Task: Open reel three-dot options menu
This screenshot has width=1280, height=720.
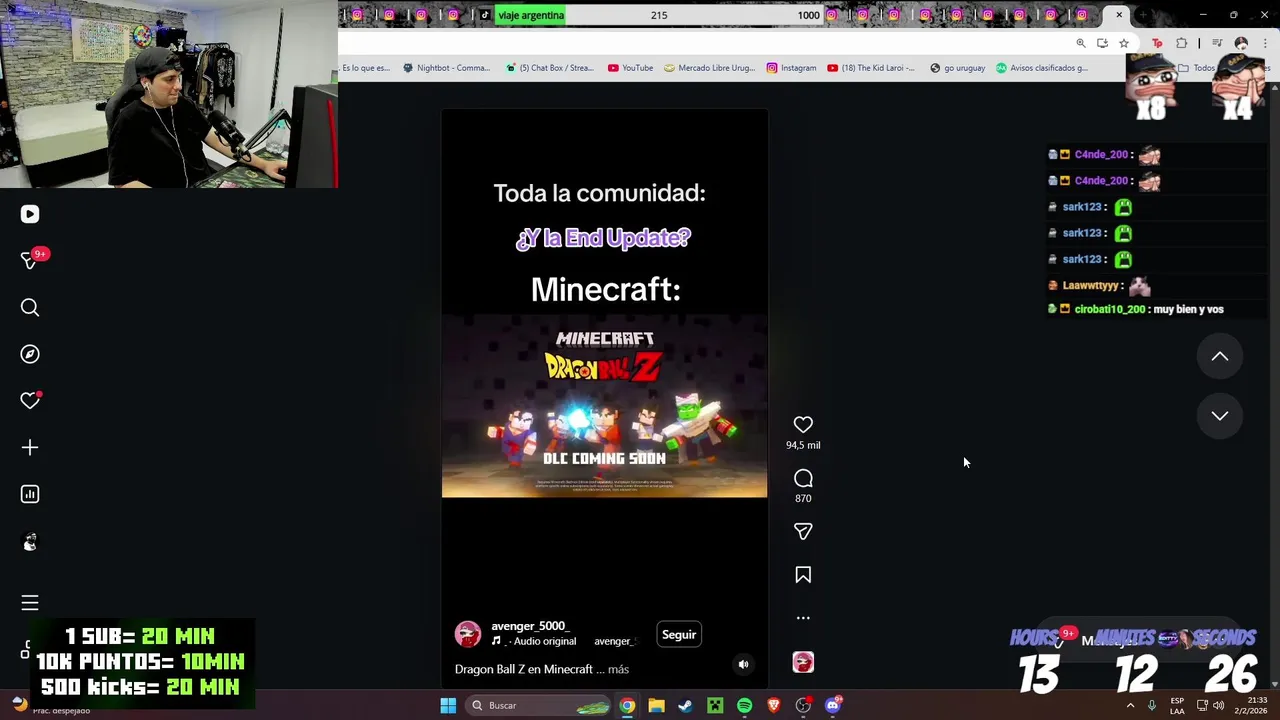Action: (803, 618)
